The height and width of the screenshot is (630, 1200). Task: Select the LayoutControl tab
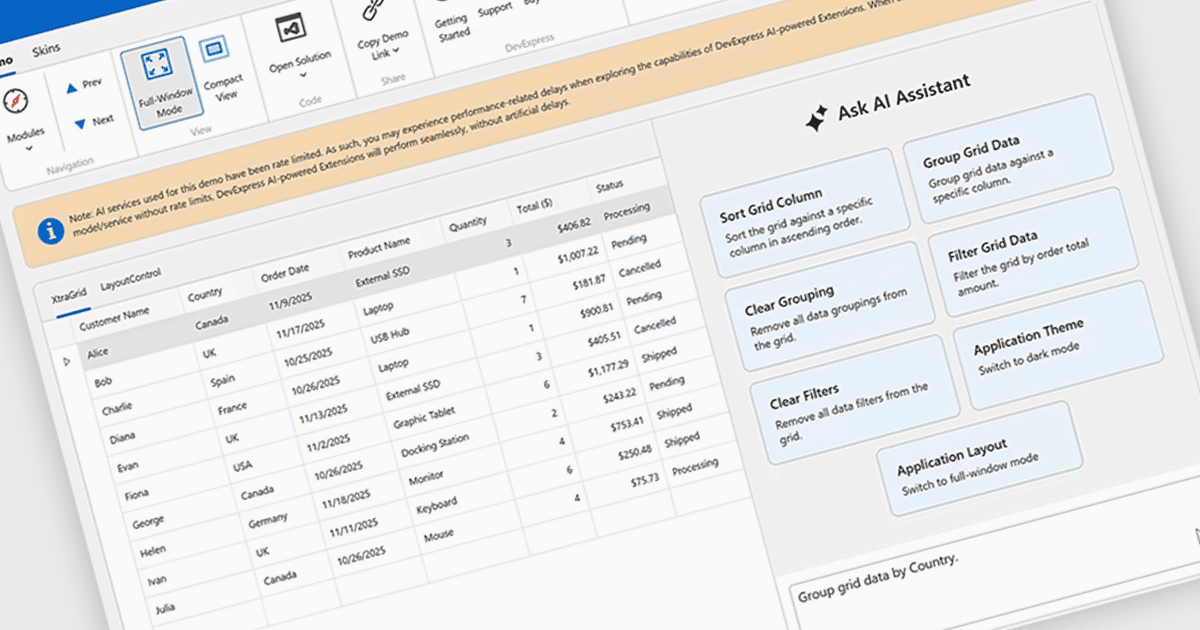pos(131,278)
